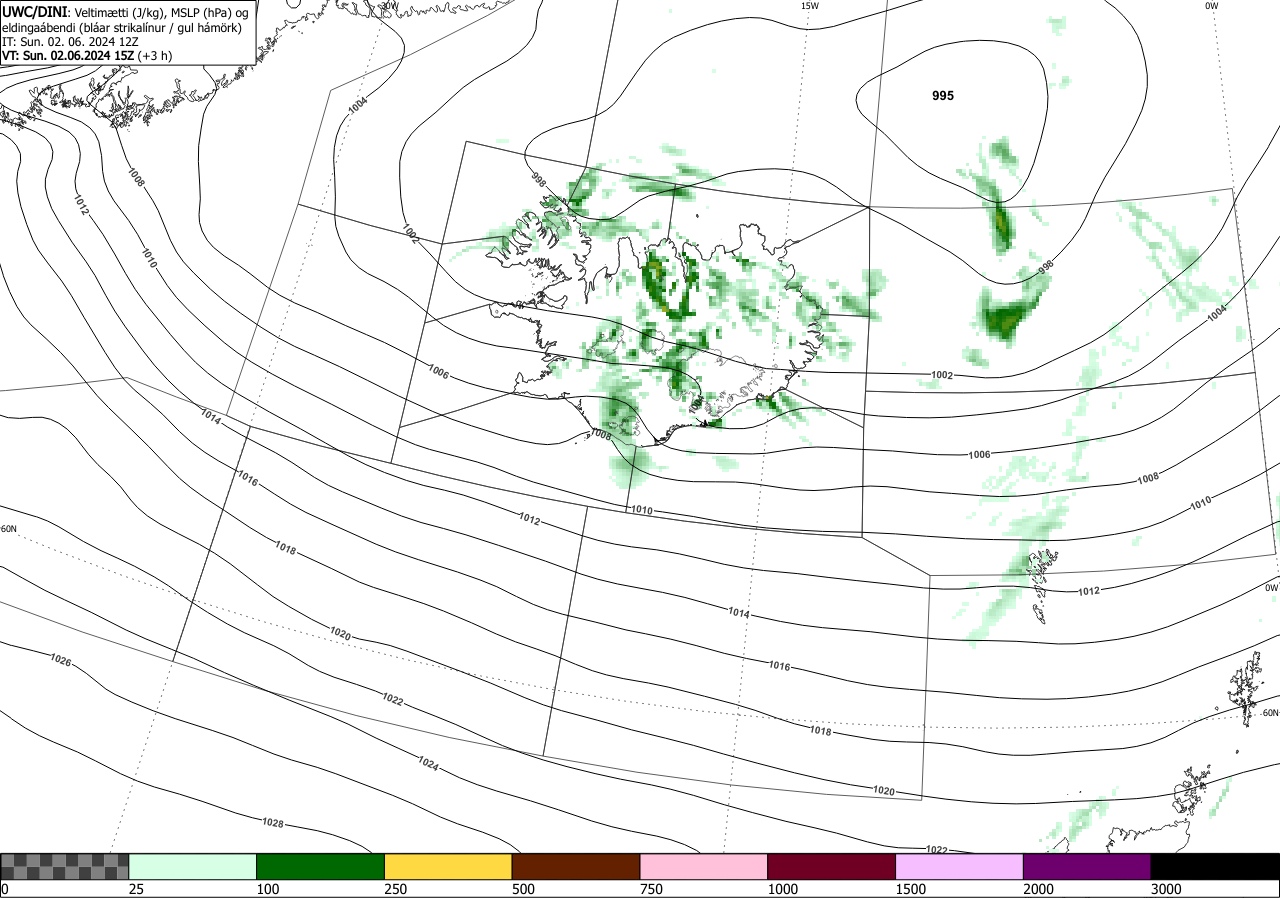1280x898 pixels.
Task: Click the legend tick value '250'
Action: pos(396,889)
